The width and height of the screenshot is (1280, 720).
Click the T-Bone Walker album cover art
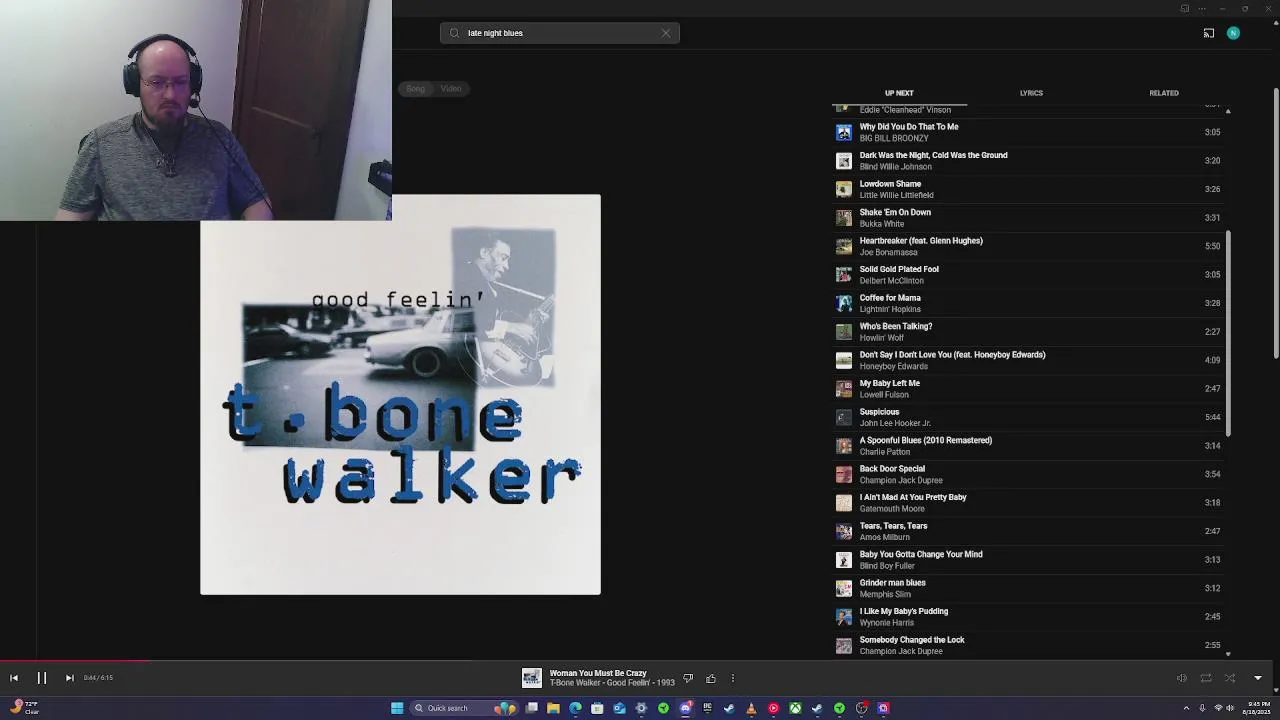tap(400, 395)
